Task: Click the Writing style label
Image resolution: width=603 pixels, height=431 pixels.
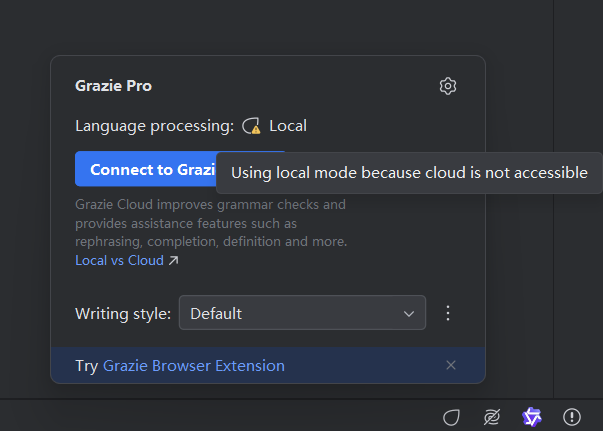Action: pos(123,314)
